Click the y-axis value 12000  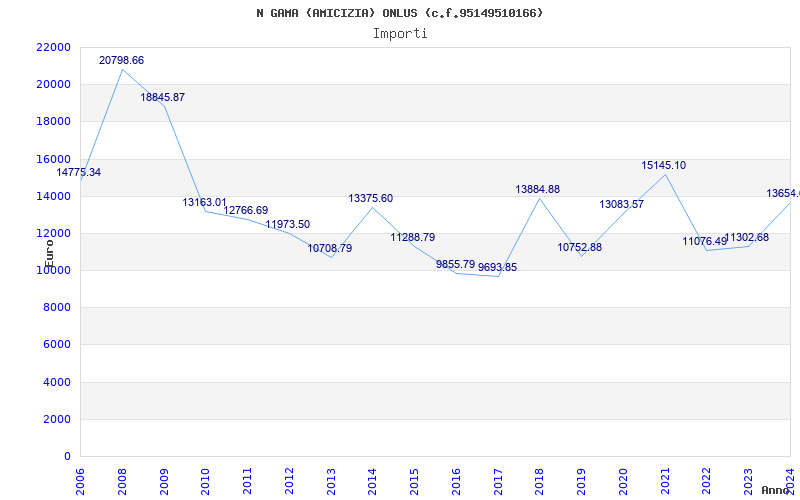tap(53, 234)
